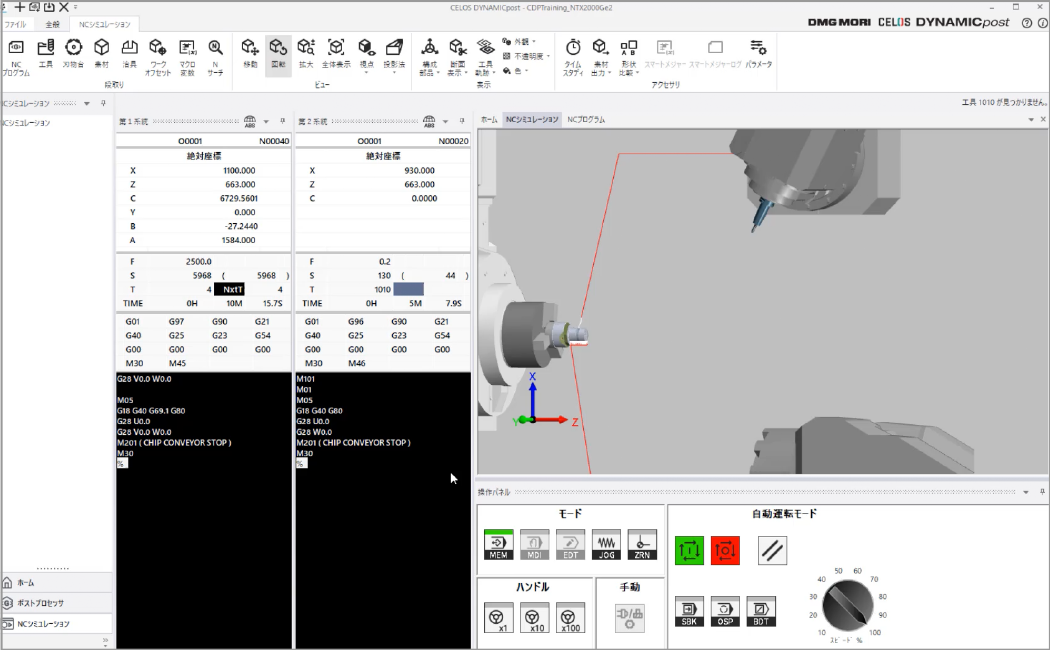Click the 3D machine simulation viewport

(763, 302)
